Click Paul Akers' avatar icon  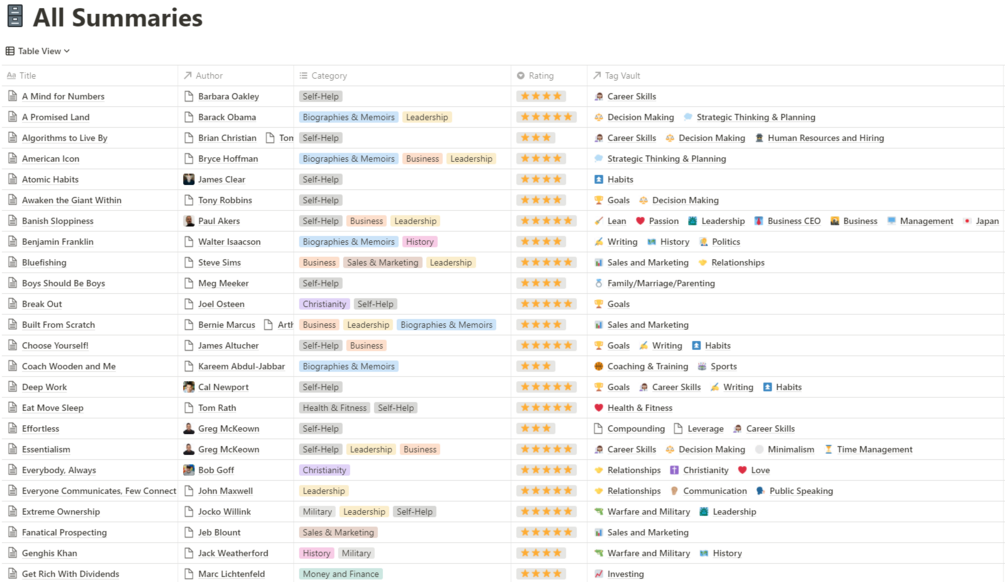pyautogui.click(x=188, y=221)
